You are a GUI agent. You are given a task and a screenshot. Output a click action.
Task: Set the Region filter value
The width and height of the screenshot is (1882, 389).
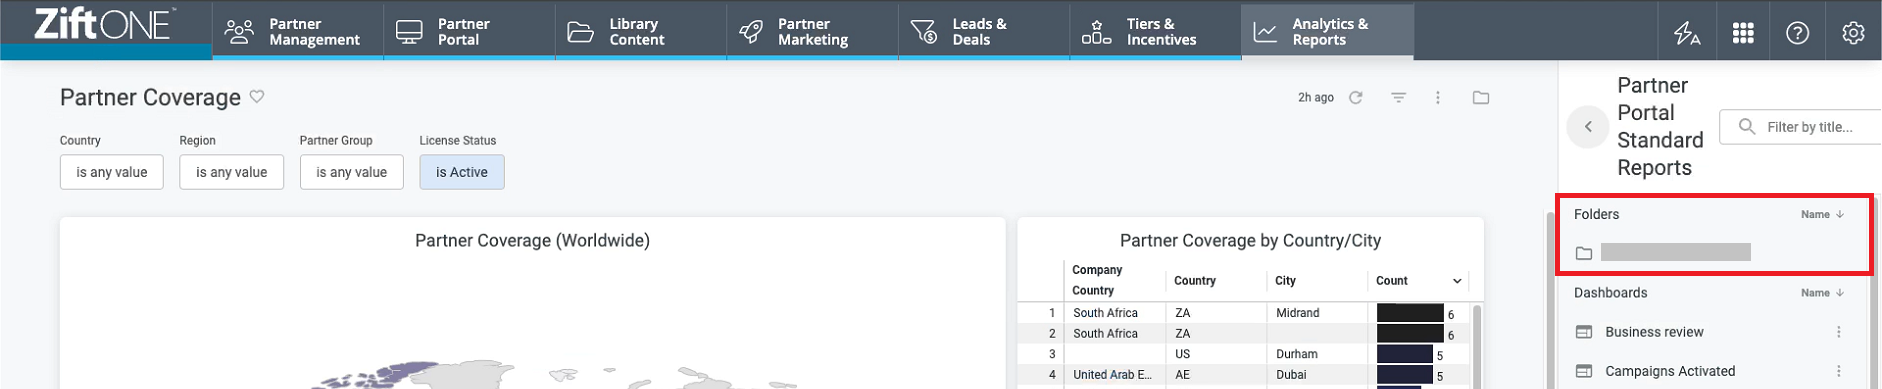click(232, 172)
